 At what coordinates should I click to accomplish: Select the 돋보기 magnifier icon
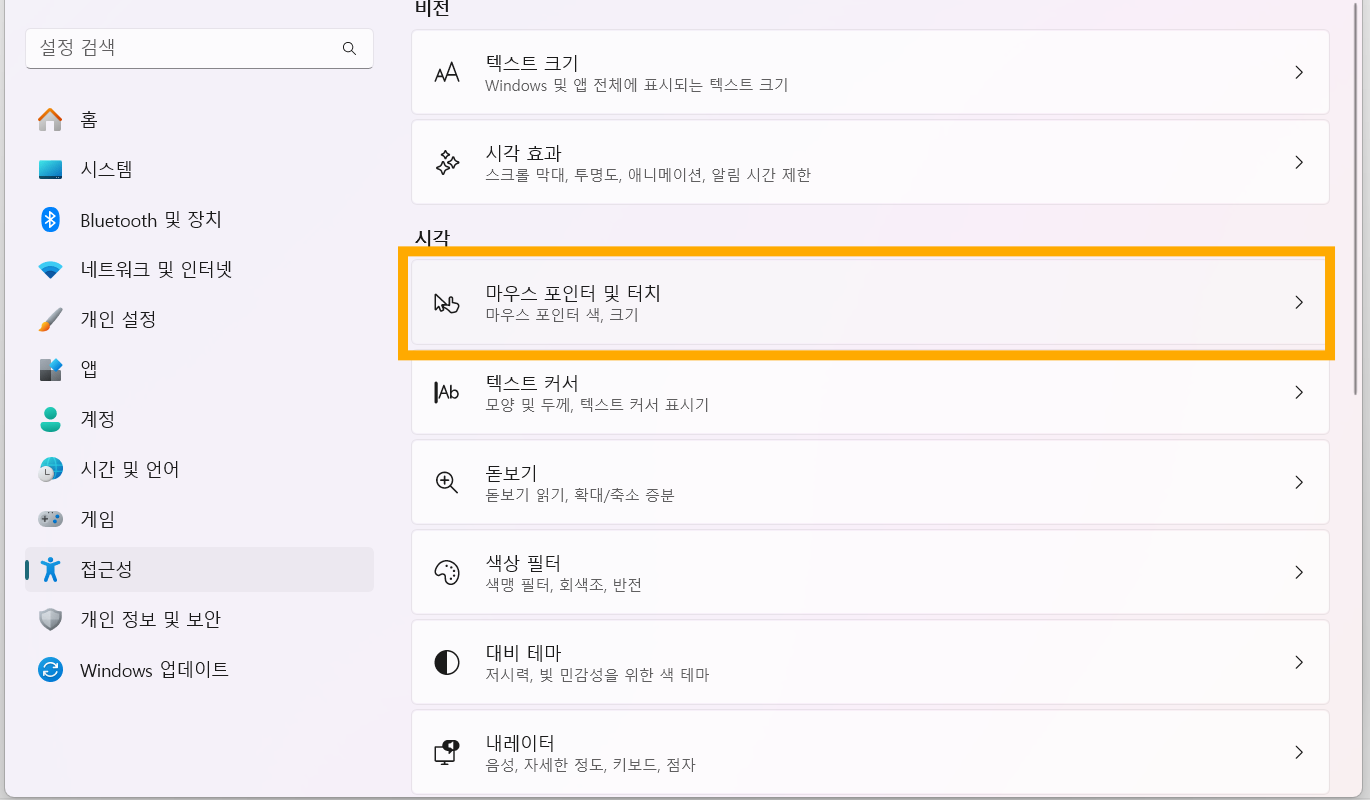447,482
